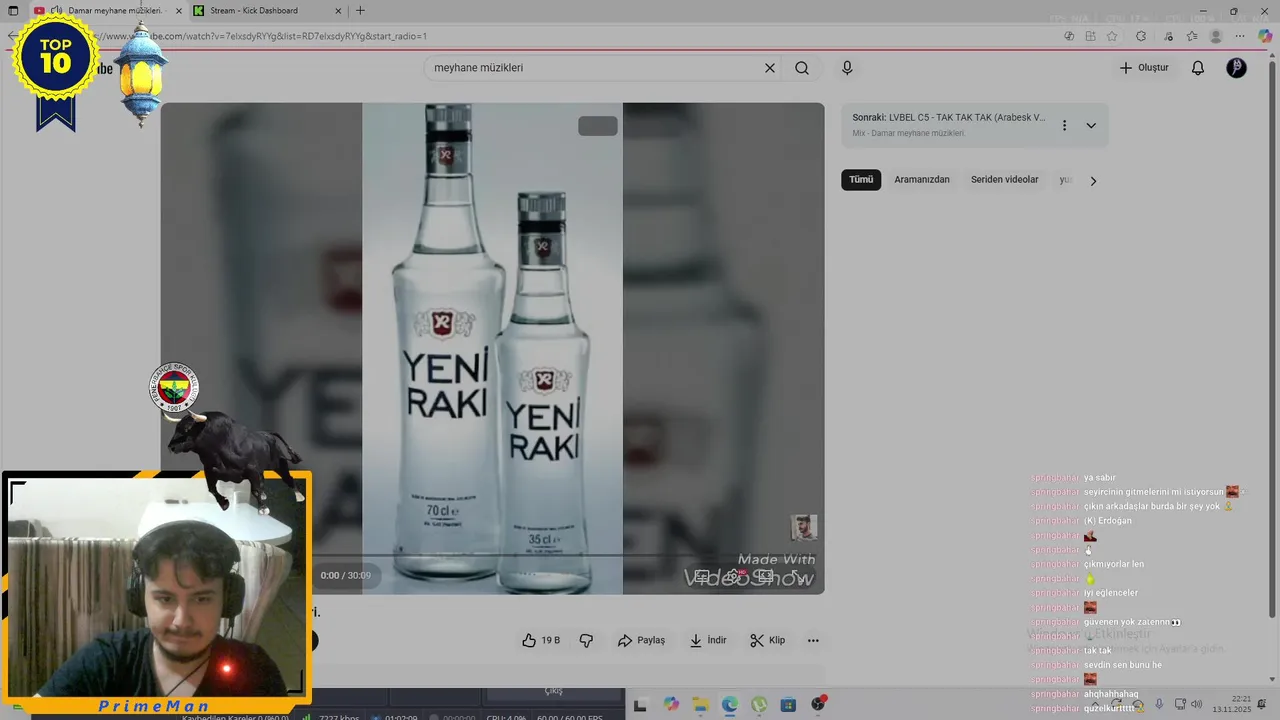This screenshot has width=1280, height=720.
Task: Close the Damar meyhane müzikleri tab
Action: [x=179, y=11]
